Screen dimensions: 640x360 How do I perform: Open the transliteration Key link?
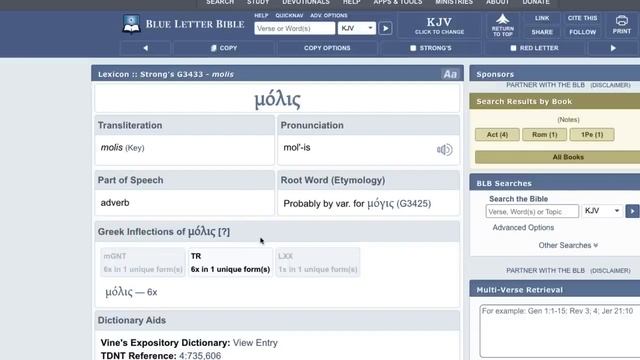(135, 148)
